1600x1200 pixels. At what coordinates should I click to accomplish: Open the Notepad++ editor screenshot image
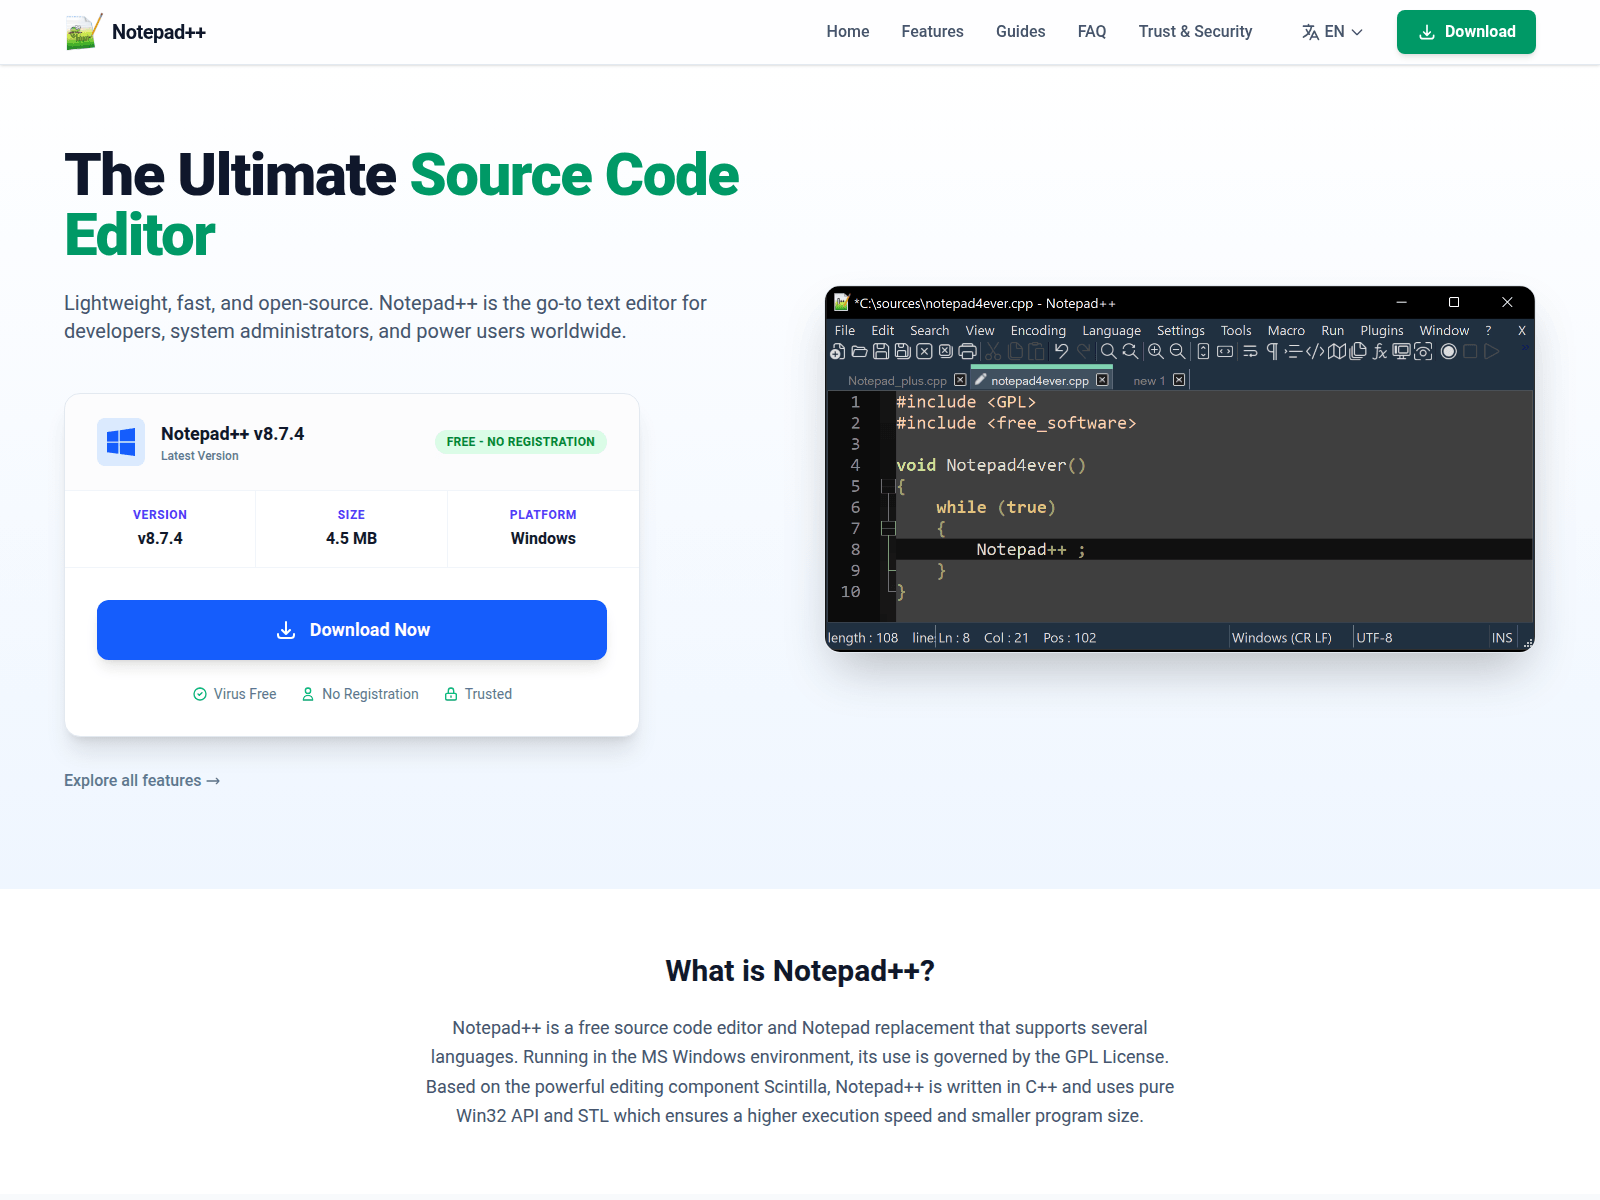(x=1180, y=469)
